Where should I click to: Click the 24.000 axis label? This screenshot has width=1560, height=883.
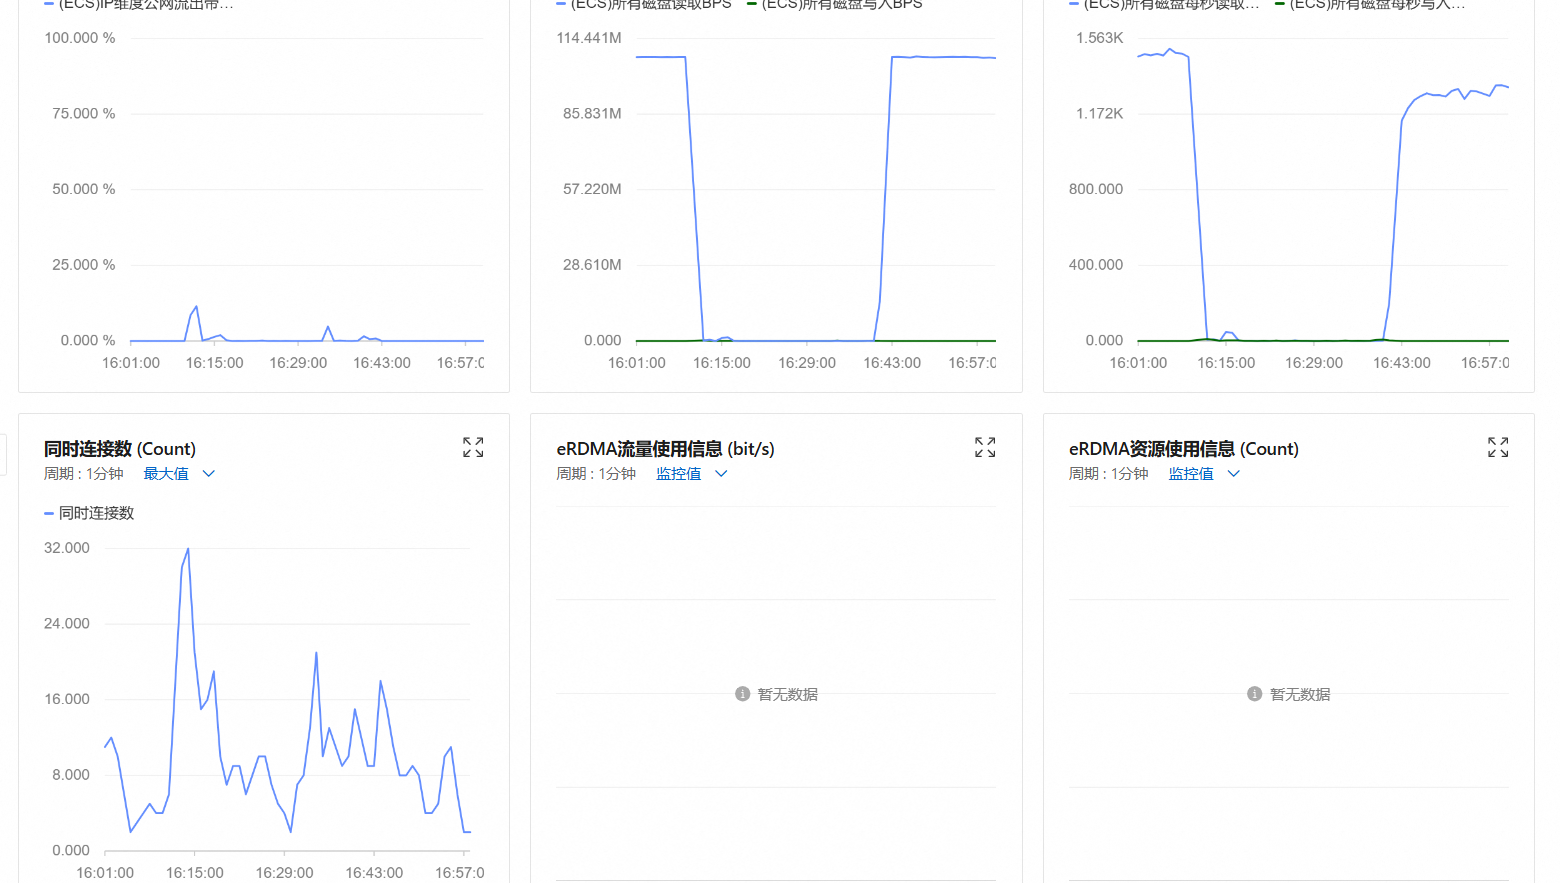67,624
